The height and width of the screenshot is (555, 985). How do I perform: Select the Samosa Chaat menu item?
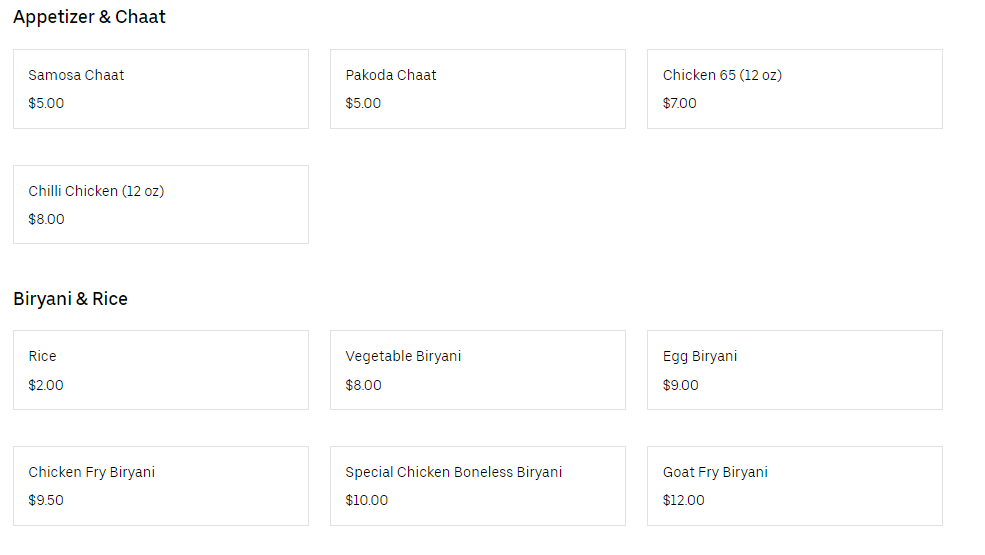coord(160,89)
